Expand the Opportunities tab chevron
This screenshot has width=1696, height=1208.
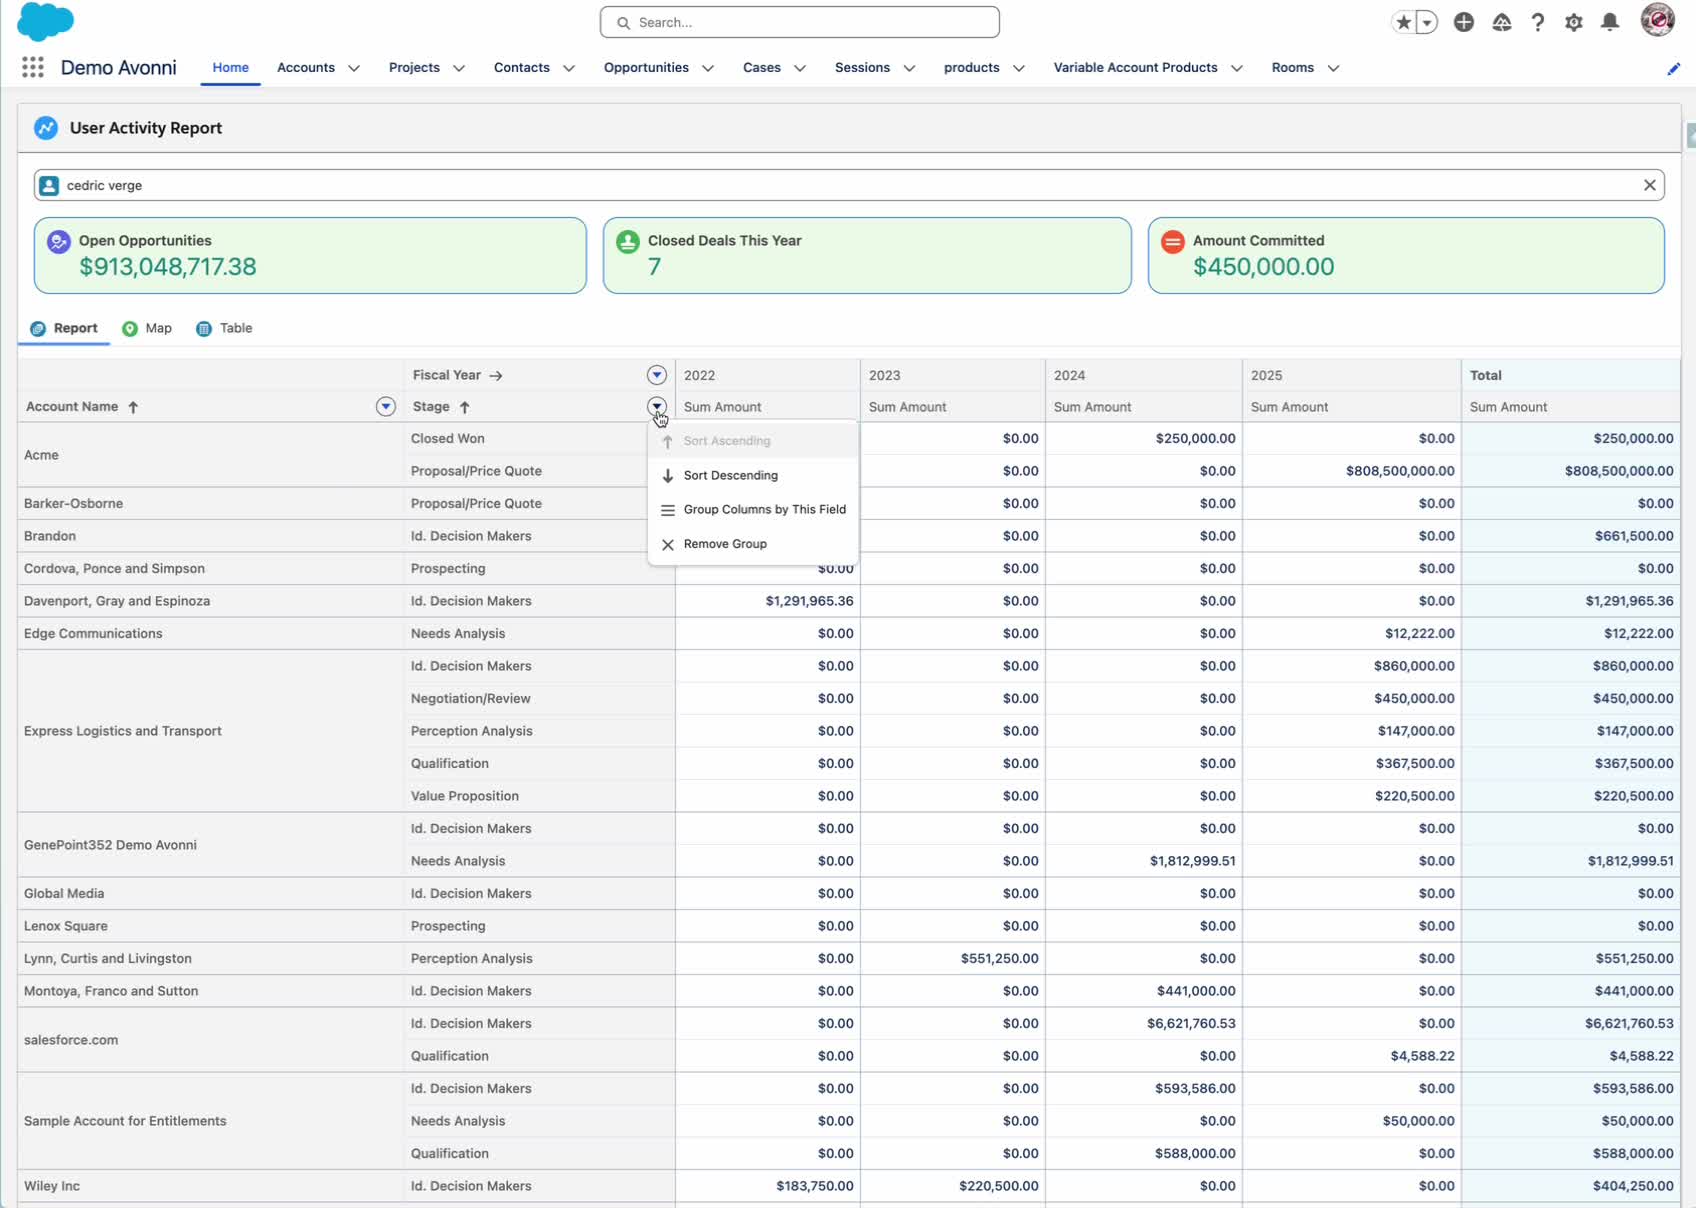(708, 68)
